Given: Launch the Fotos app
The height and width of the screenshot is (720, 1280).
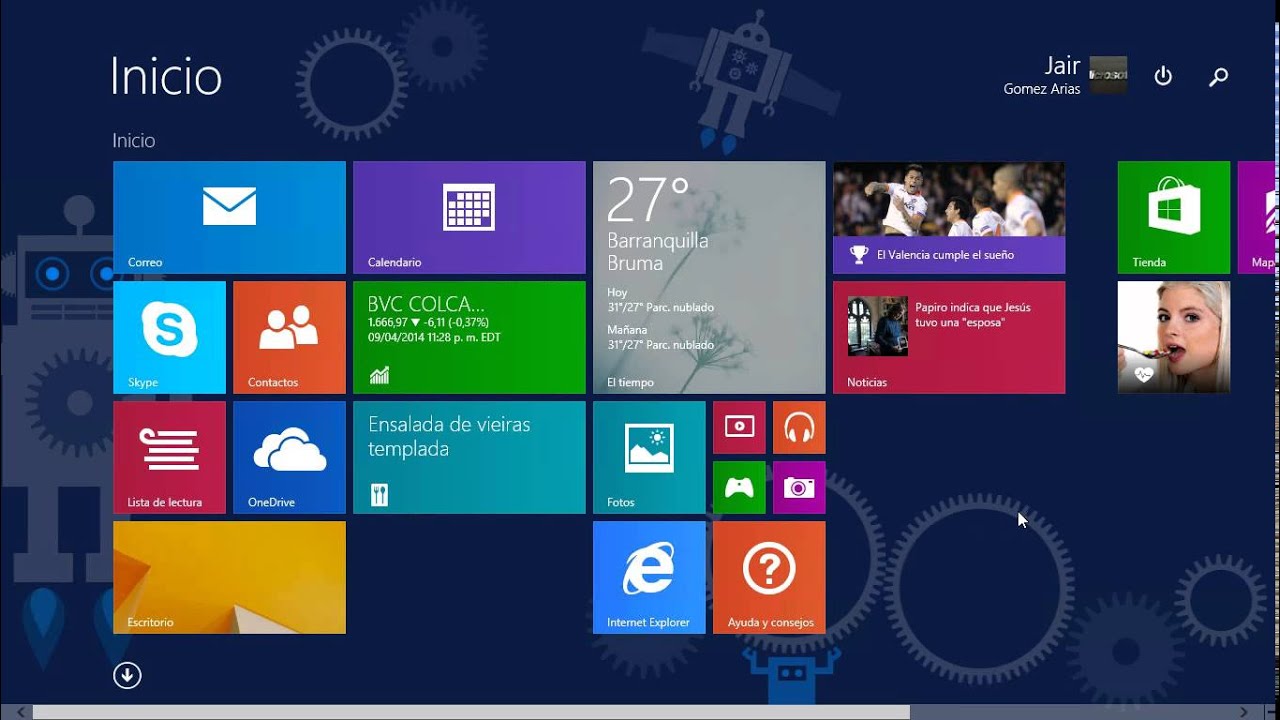Looking at the screenshot, I should point(648,456).
